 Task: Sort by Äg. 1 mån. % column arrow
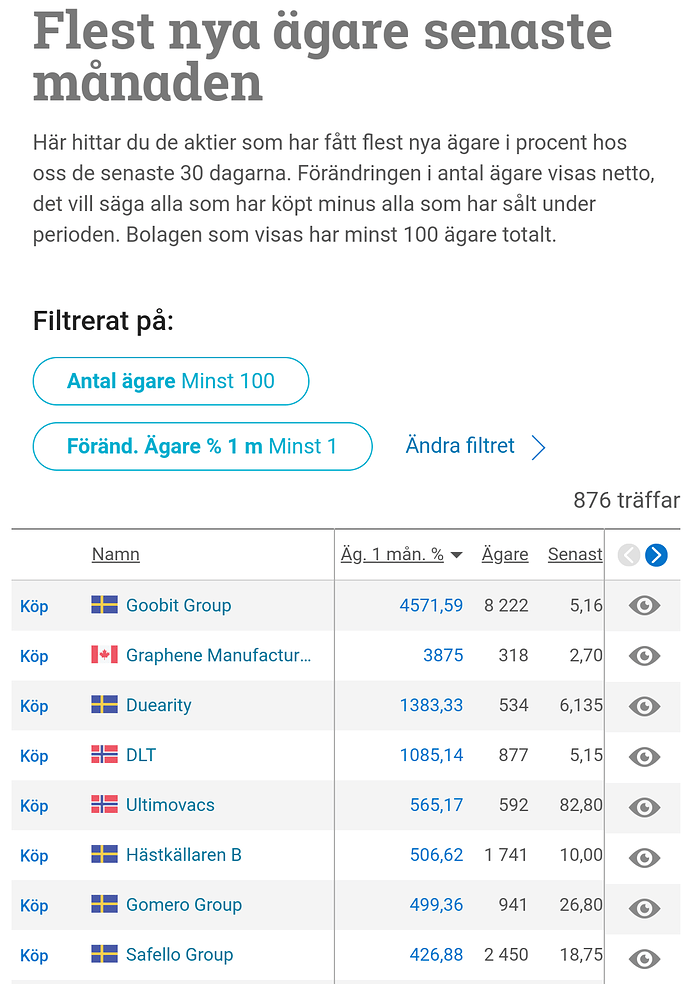pos(457,555)
